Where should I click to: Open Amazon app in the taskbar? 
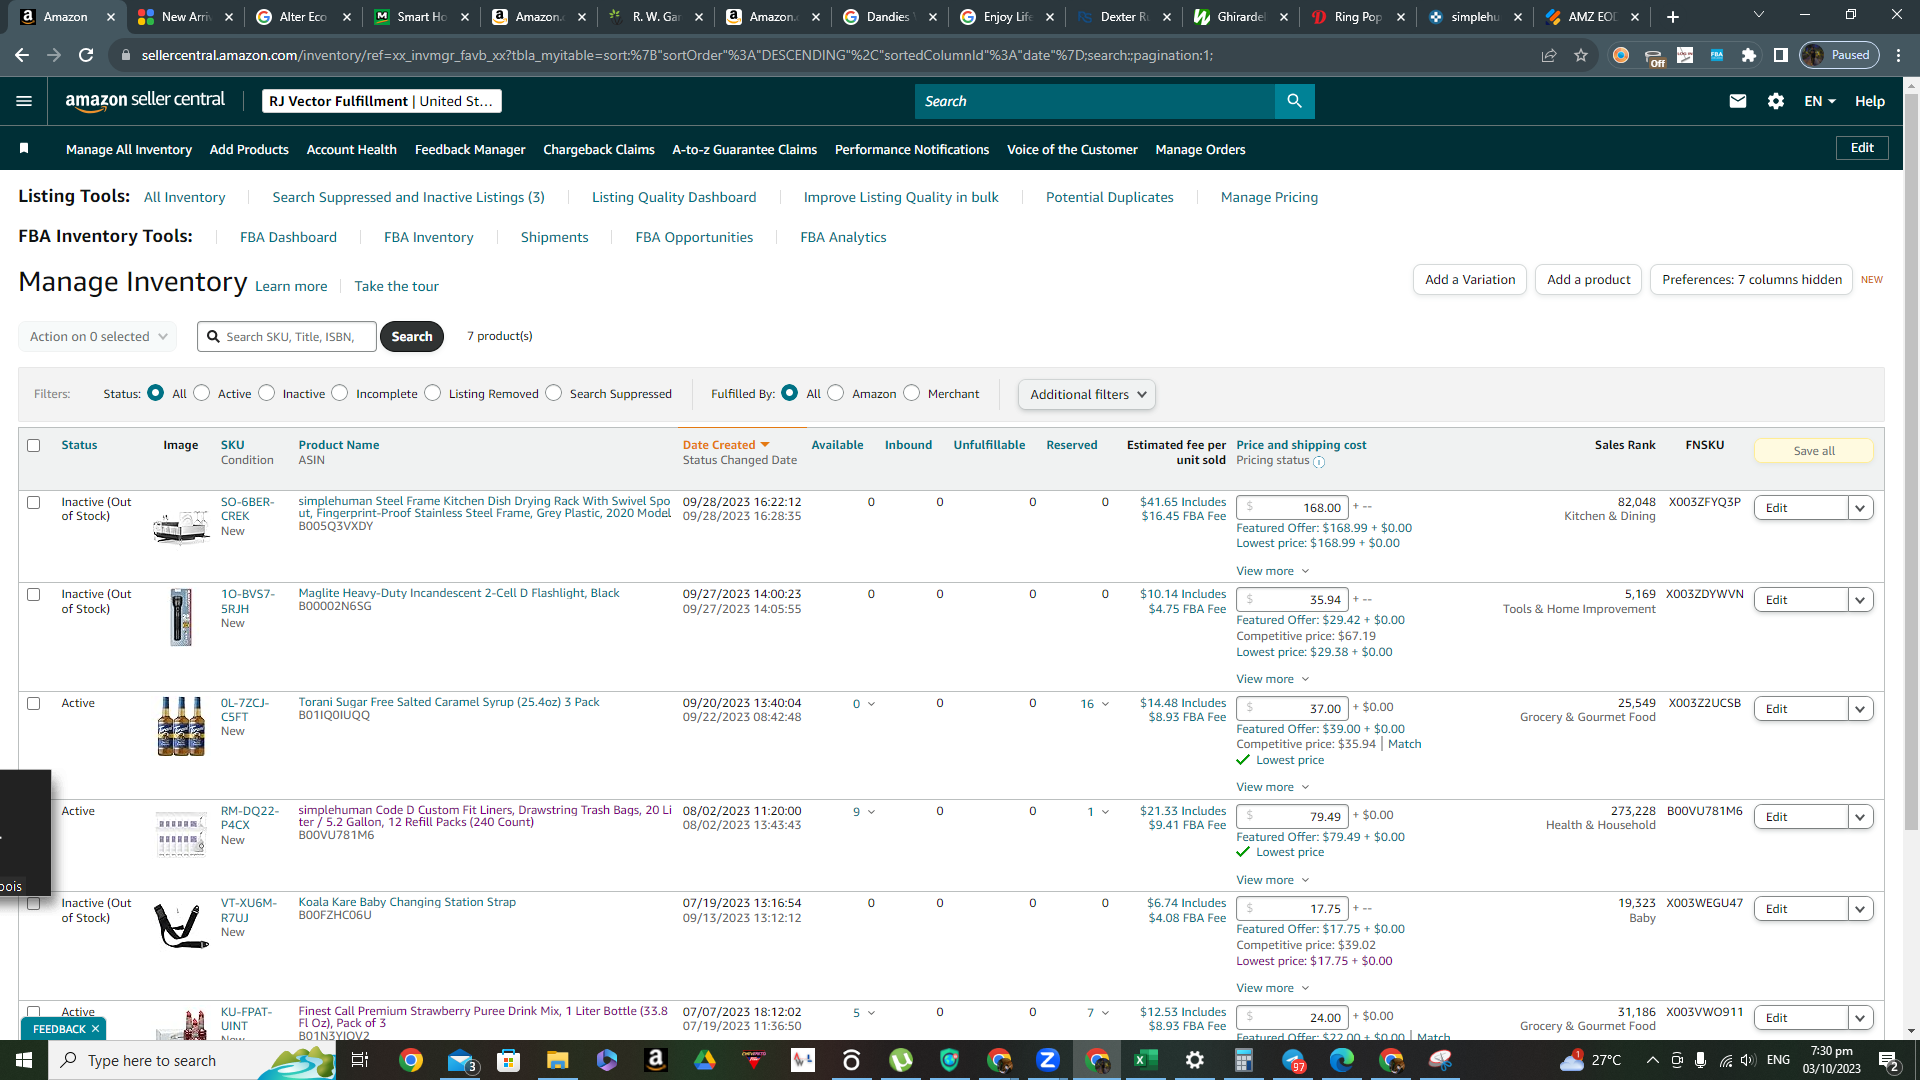point(656,1060)
